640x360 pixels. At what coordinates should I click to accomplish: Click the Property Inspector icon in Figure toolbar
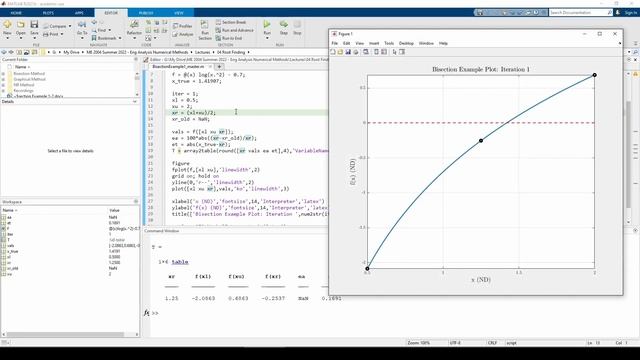click(x=402, y=52)
